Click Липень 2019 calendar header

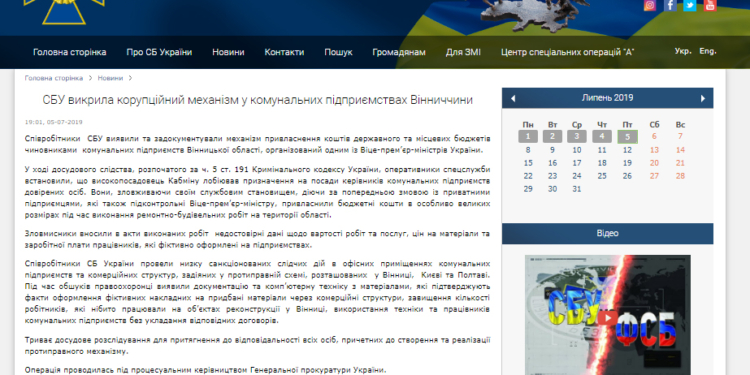[x=607, y=98]
